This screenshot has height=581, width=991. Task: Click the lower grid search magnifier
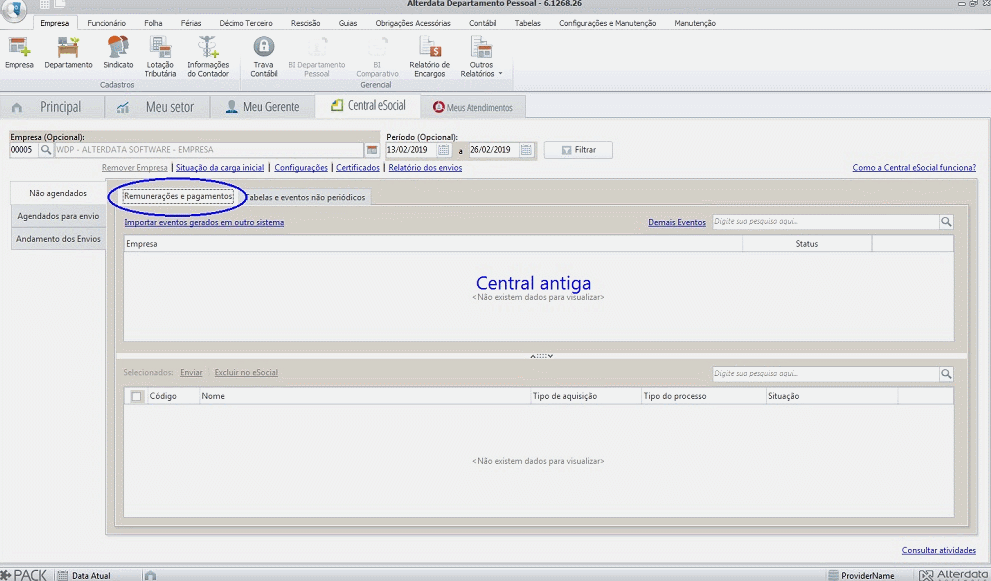pyautogui.click(x=946, y=374)
